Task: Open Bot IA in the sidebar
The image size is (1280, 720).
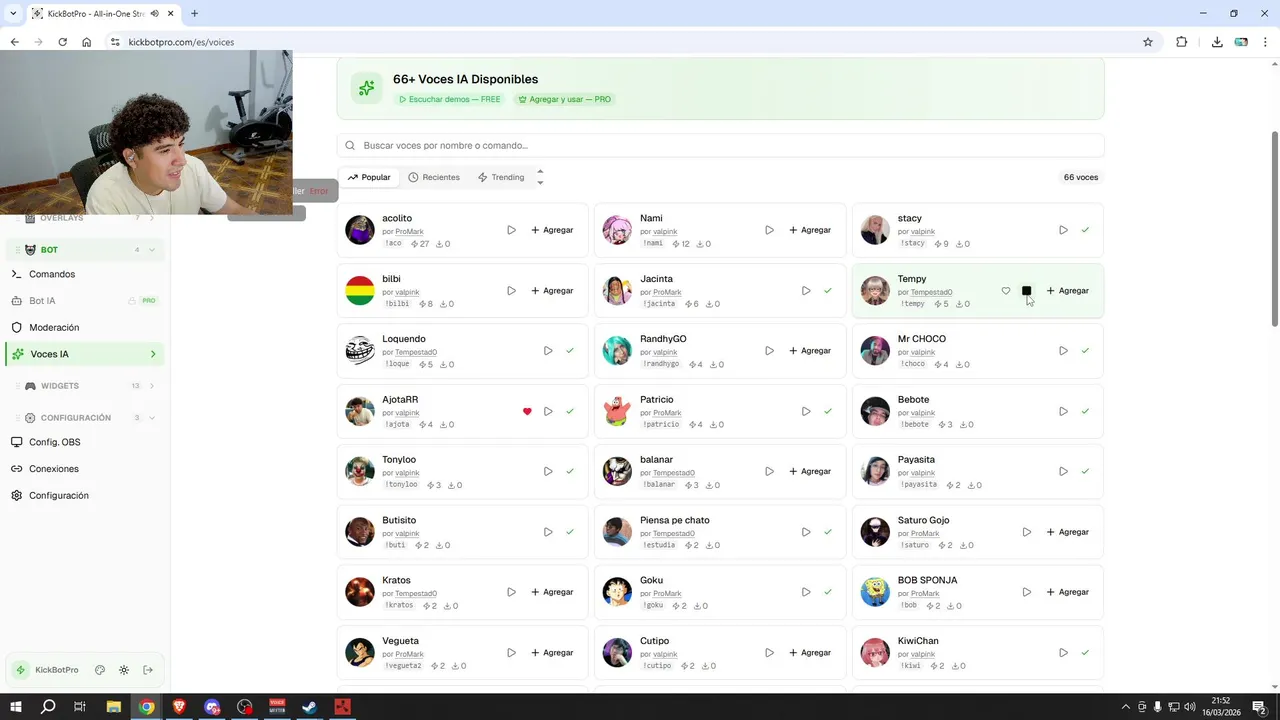Action: 85,301
